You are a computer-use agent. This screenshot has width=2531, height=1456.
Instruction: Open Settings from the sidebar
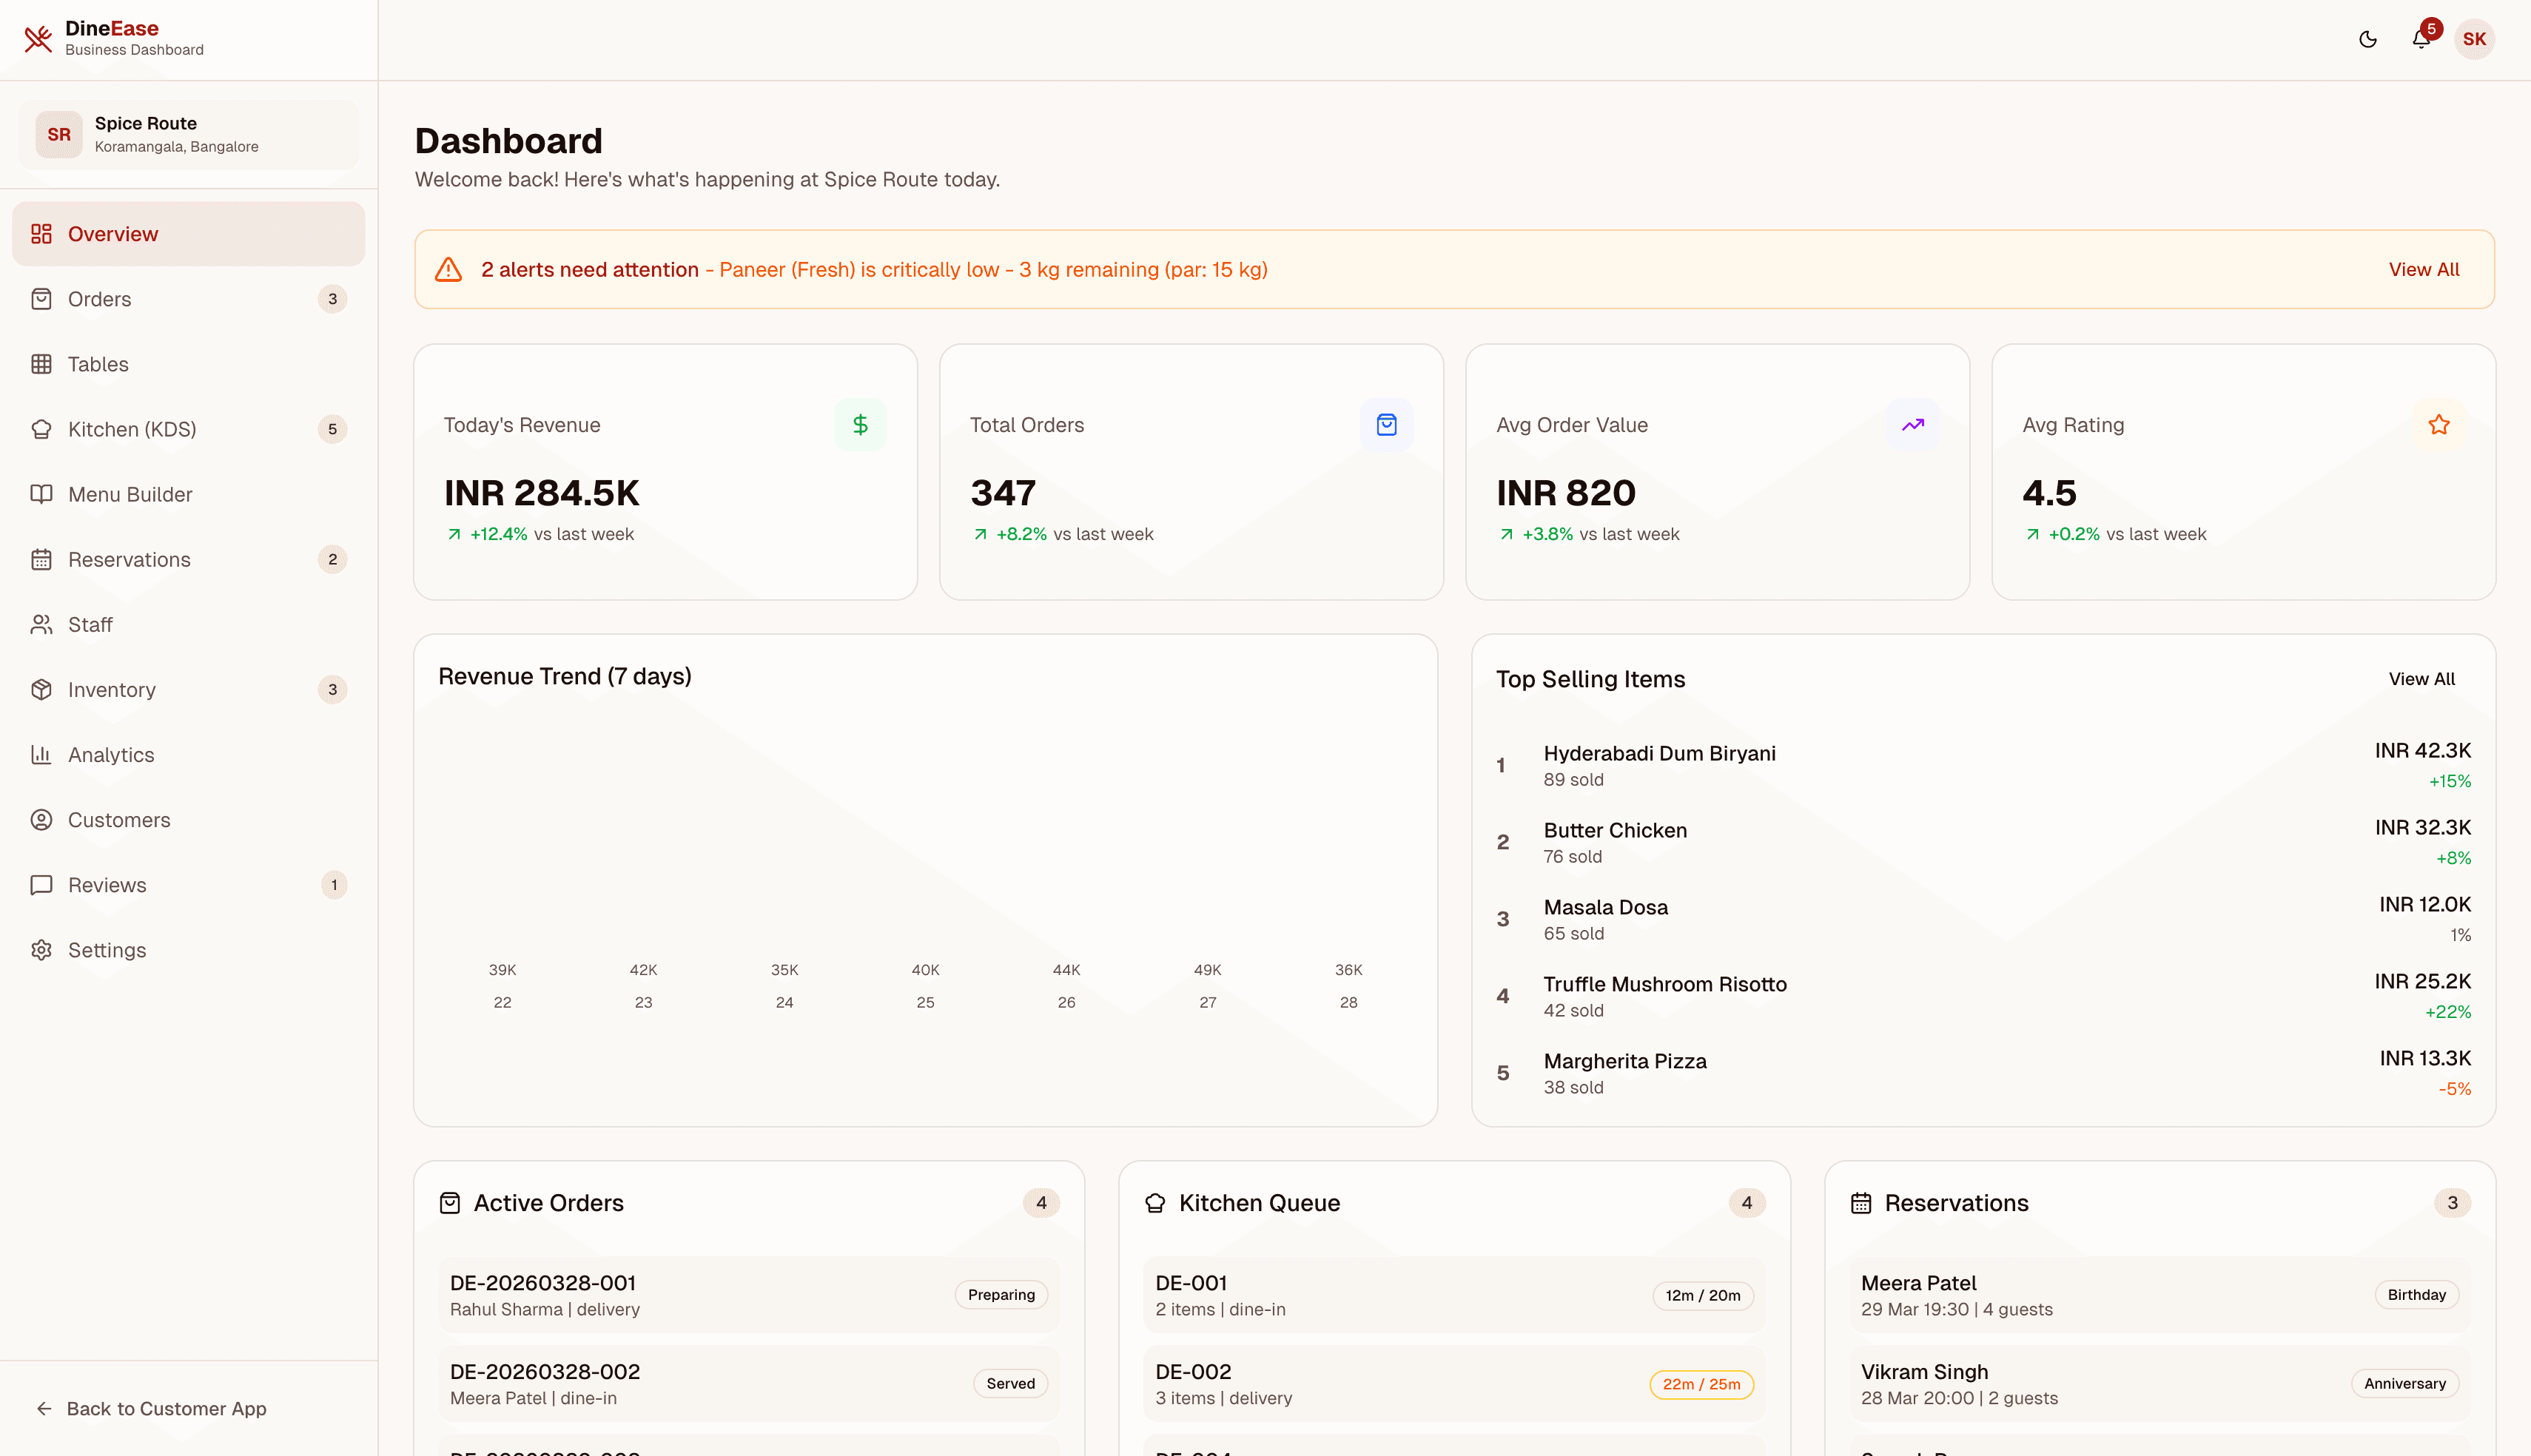[x=106, y=950]
